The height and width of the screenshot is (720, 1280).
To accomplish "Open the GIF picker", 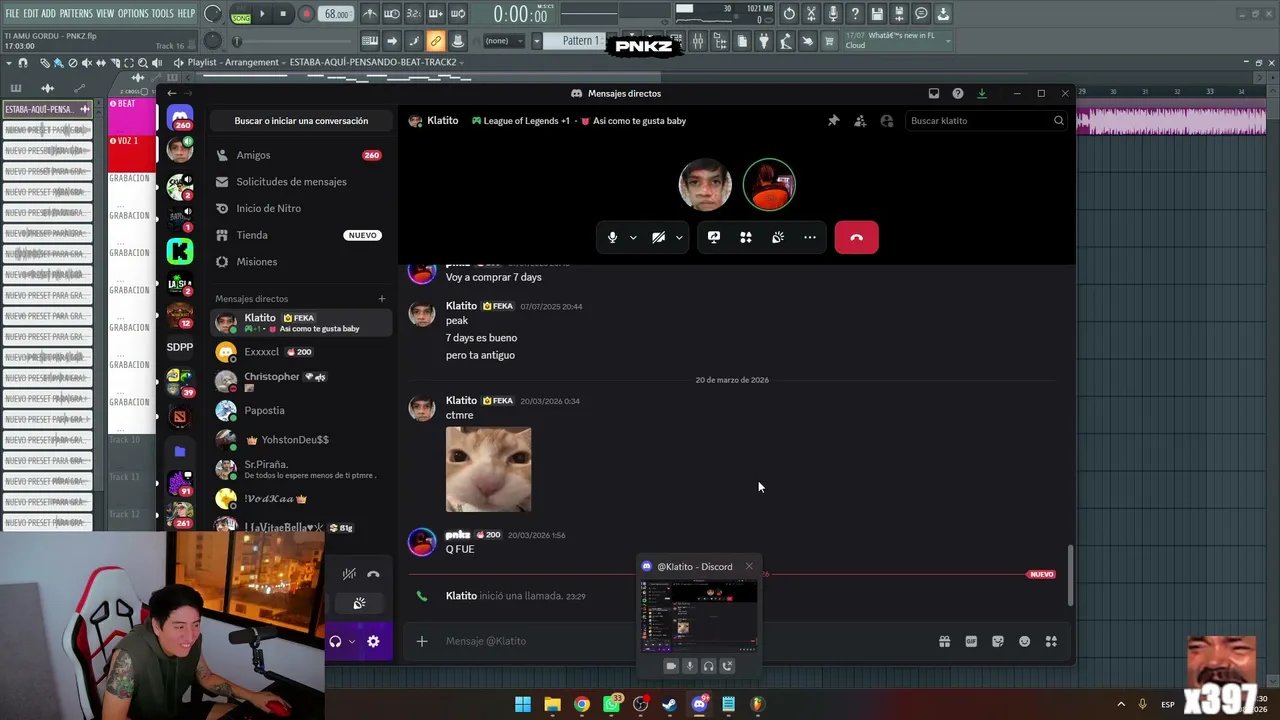I will [x=971, y=641].
